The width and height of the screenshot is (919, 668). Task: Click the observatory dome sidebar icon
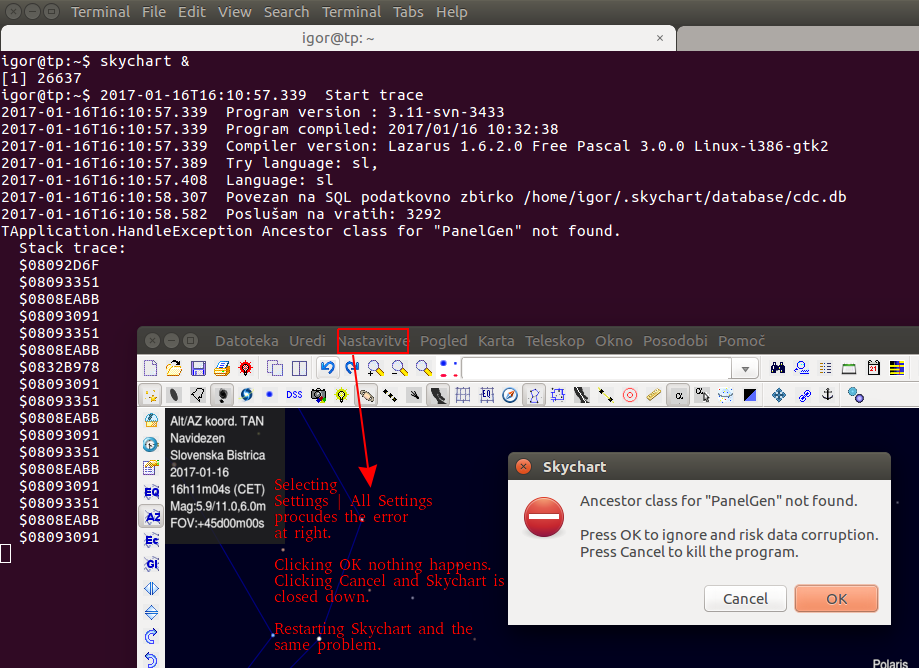tap(151, 420)
